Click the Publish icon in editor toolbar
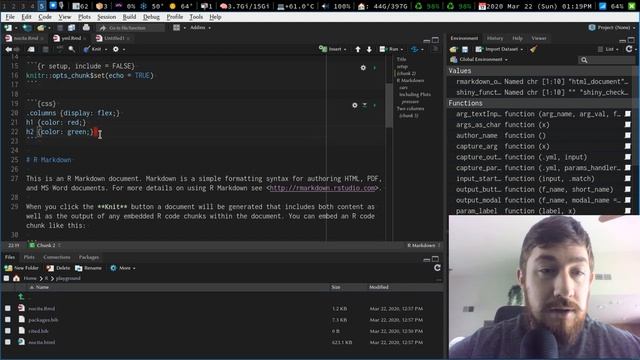This screenshot has width=640, height=360. (x=415, y=49)
